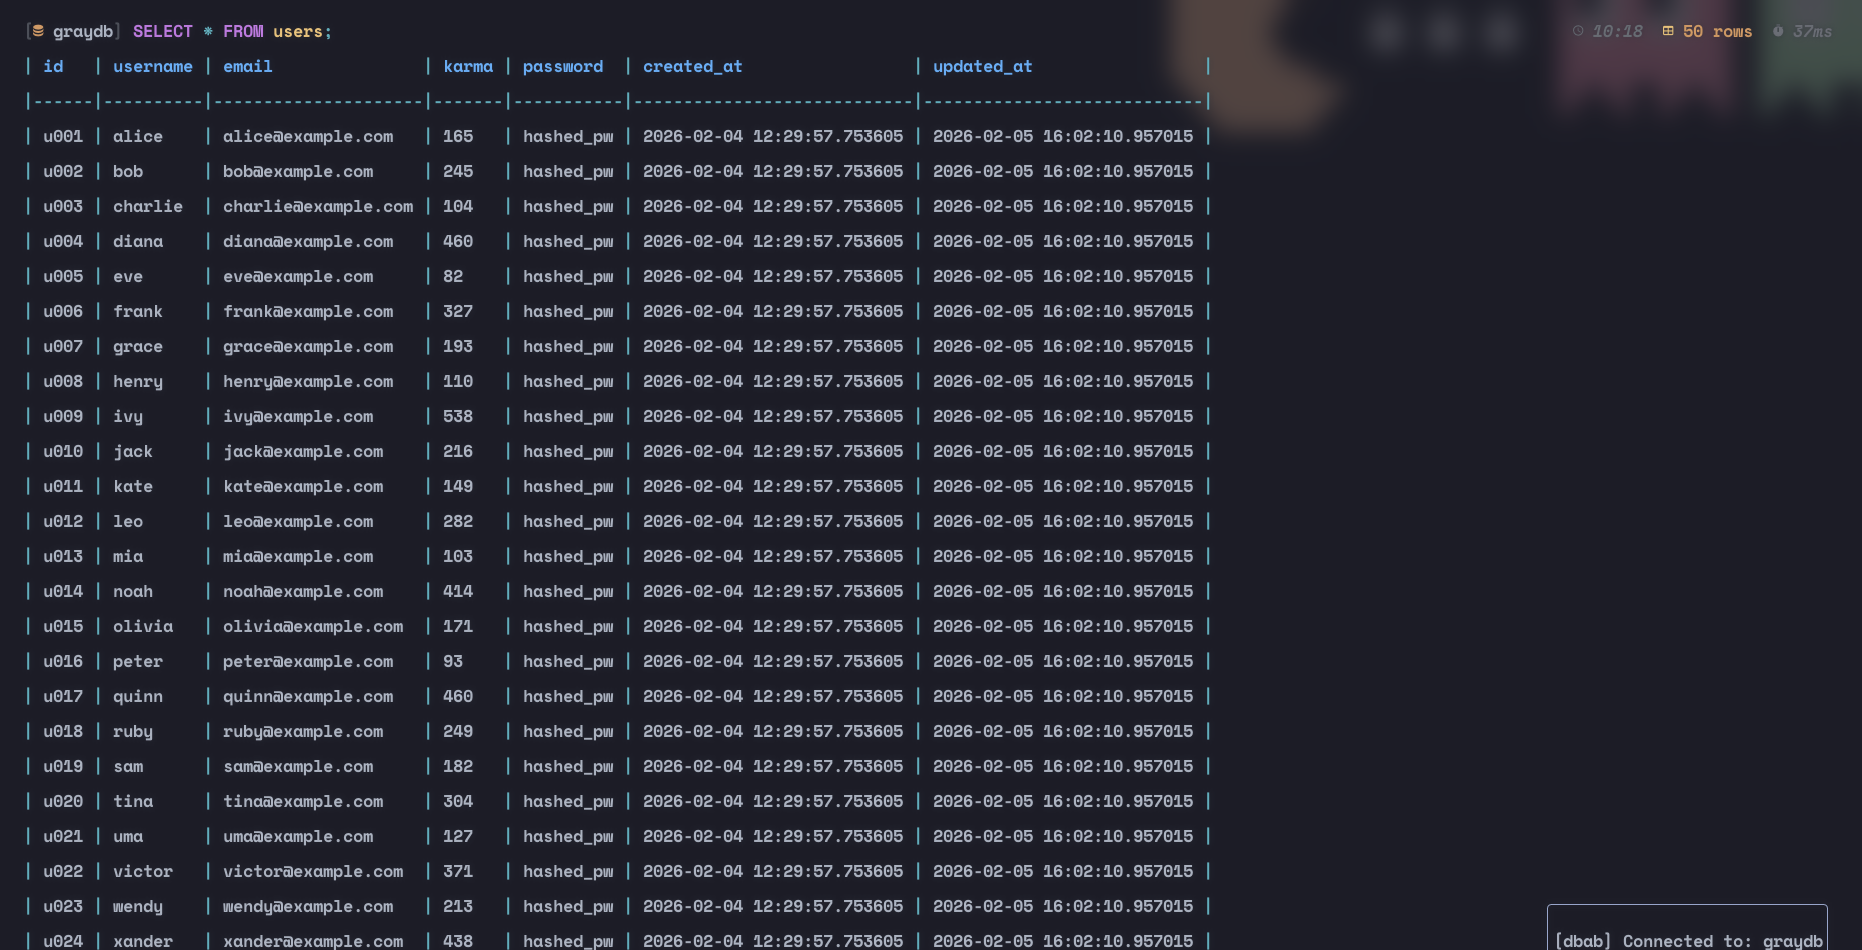Select karma value 304 in tina's row
The width and height of the screenshot is (1862, 950).
click(458, 801)
